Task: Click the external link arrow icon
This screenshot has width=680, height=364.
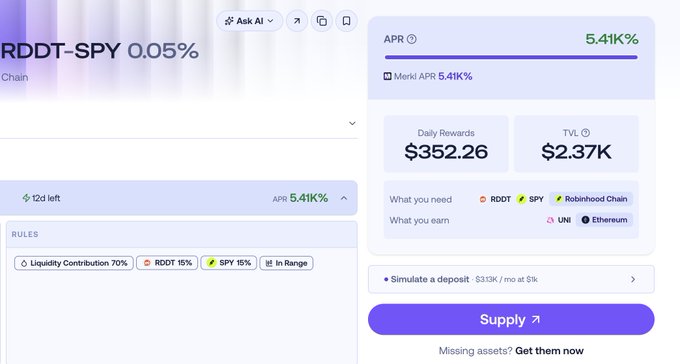Action: tap(297, 21)
